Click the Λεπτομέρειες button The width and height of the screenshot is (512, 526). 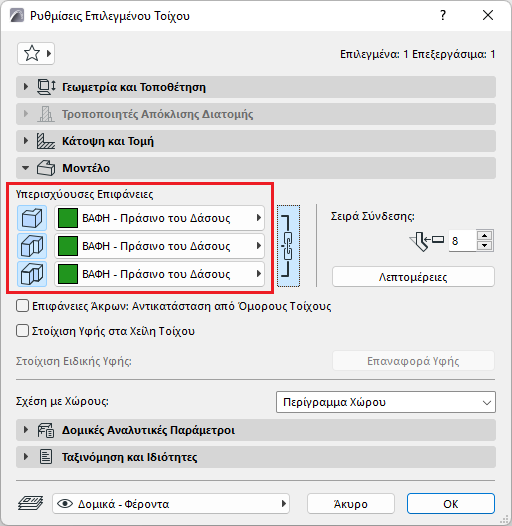tap(413, 277)
